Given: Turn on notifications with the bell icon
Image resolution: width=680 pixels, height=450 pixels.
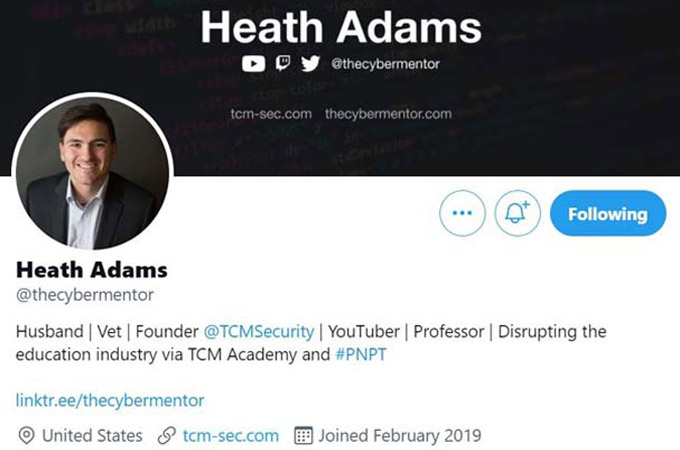Looking at the screenshot, I should tap(517, 213).
